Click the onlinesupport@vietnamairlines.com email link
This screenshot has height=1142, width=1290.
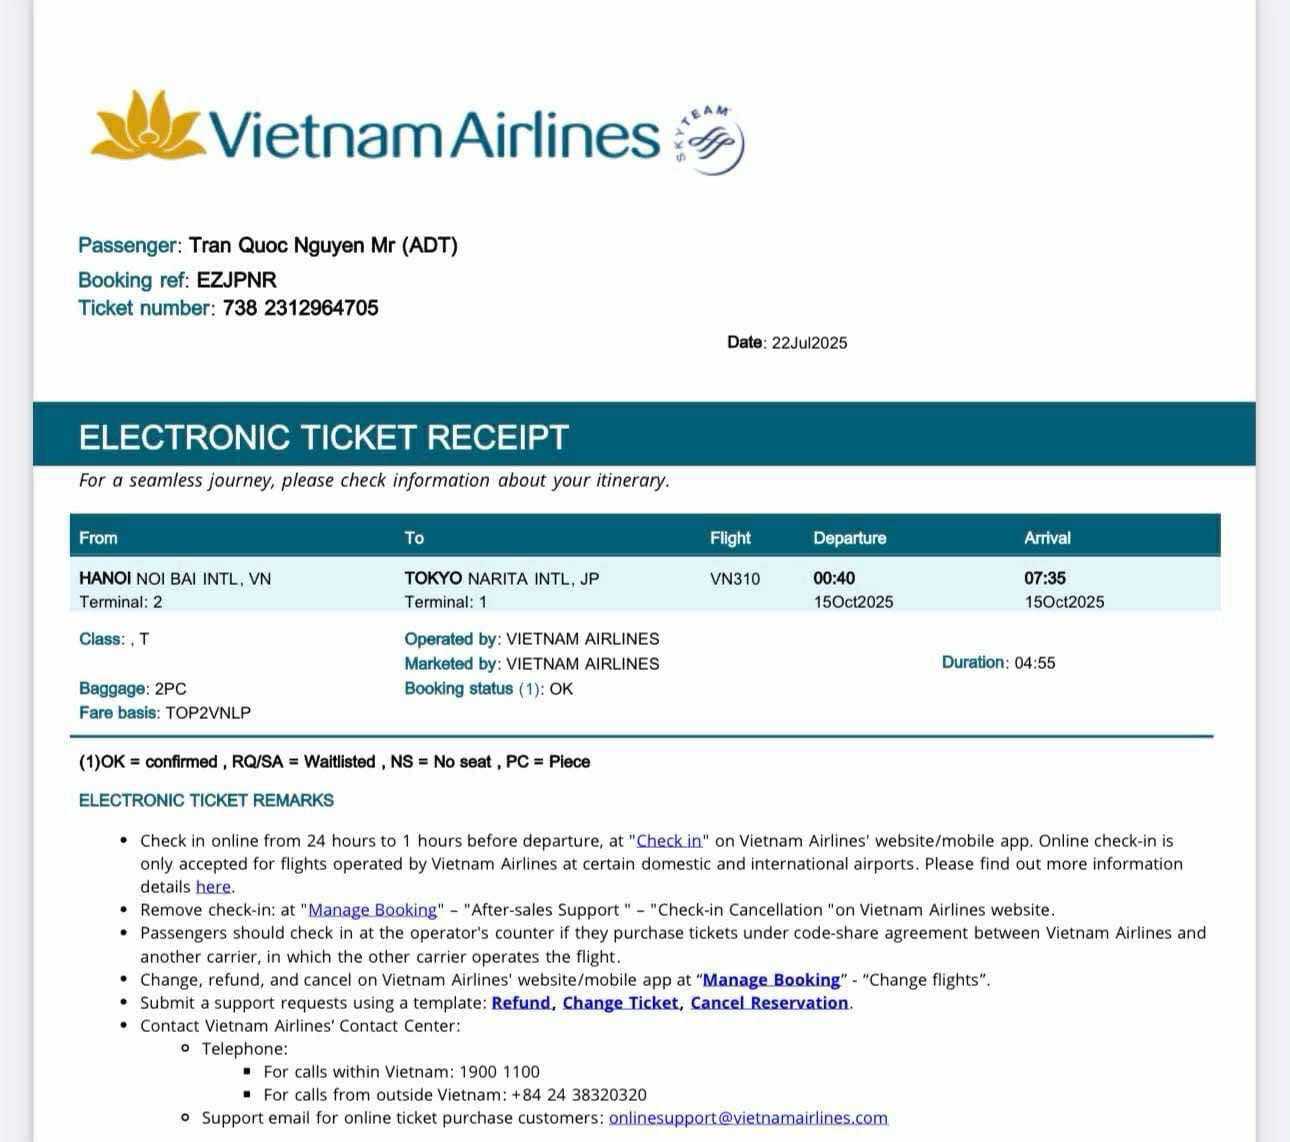[748, 1118]
